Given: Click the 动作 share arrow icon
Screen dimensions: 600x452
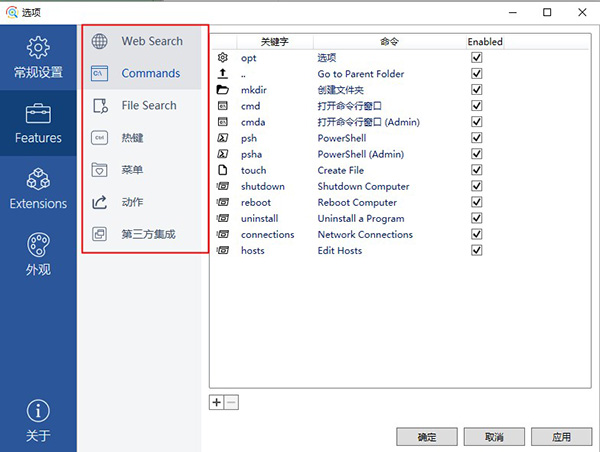Looking at the screenshot, I should (x=99, y=202).
